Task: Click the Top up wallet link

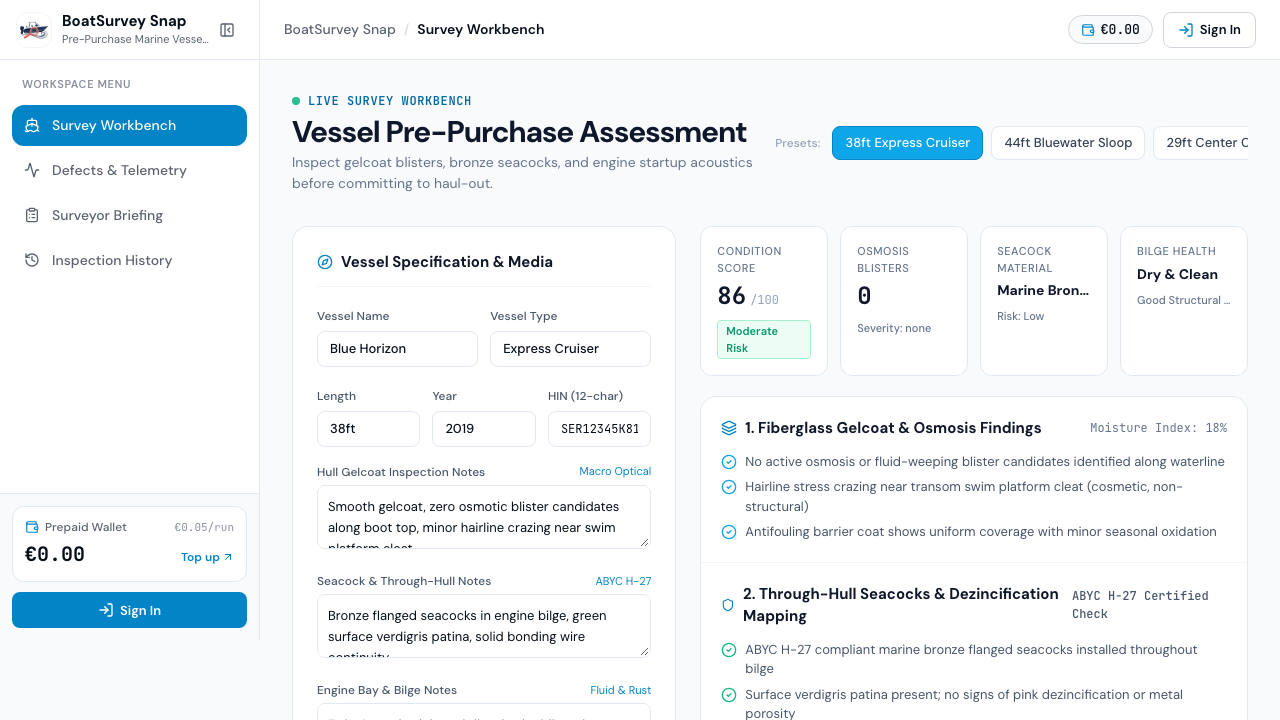Action: point(207,557)
